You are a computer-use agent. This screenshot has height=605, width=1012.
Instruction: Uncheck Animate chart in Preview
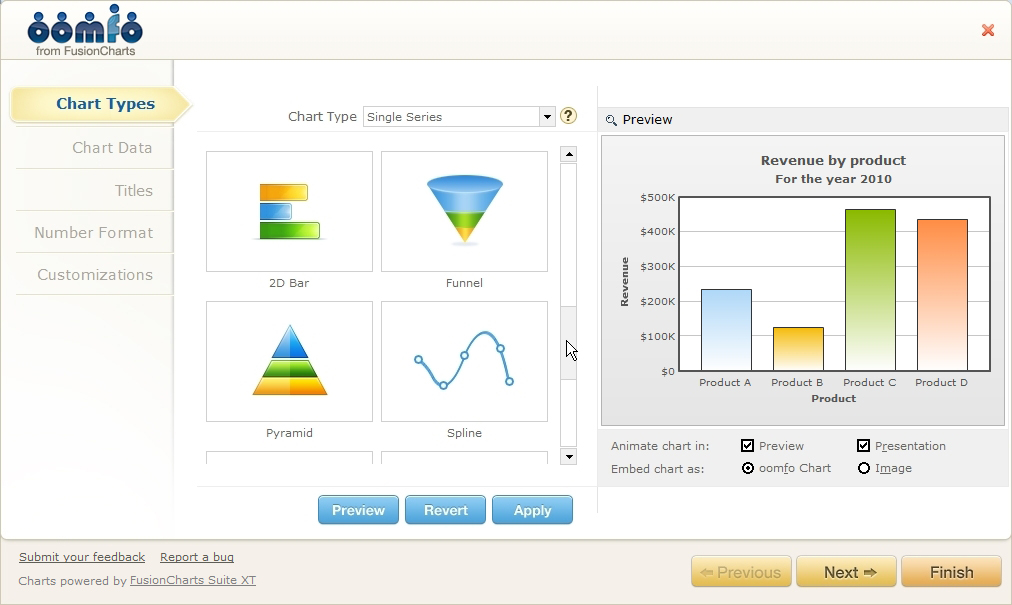point(746,445)
